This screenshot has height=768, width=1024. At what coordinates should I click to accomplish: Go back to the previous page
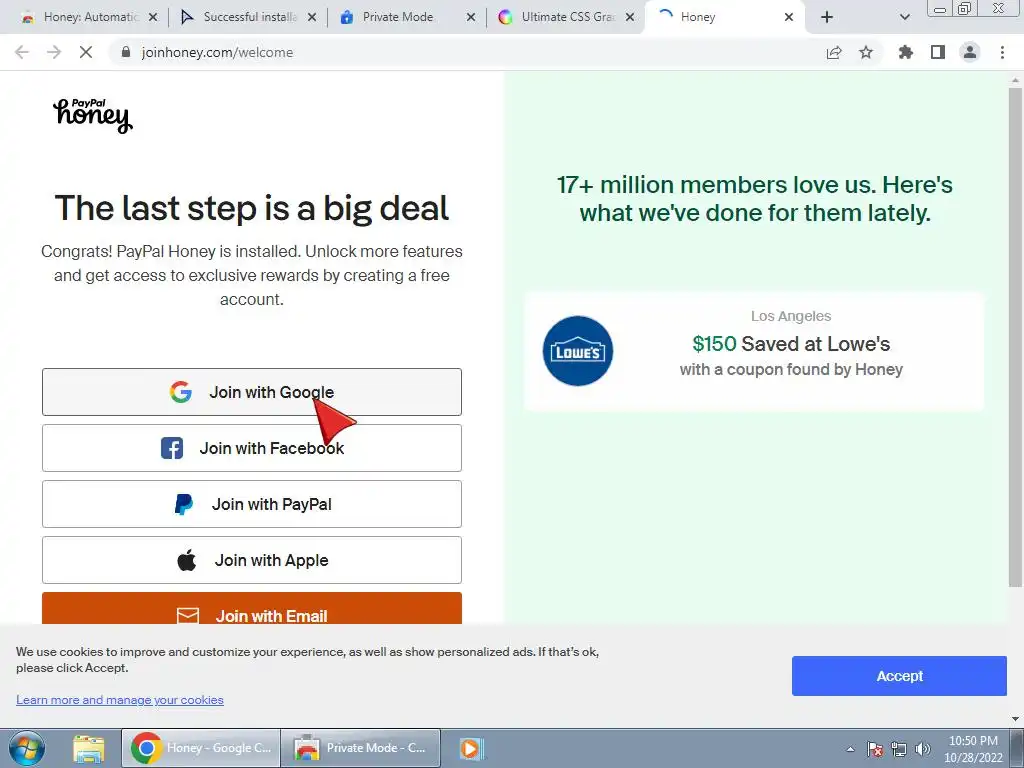(22, 52)
